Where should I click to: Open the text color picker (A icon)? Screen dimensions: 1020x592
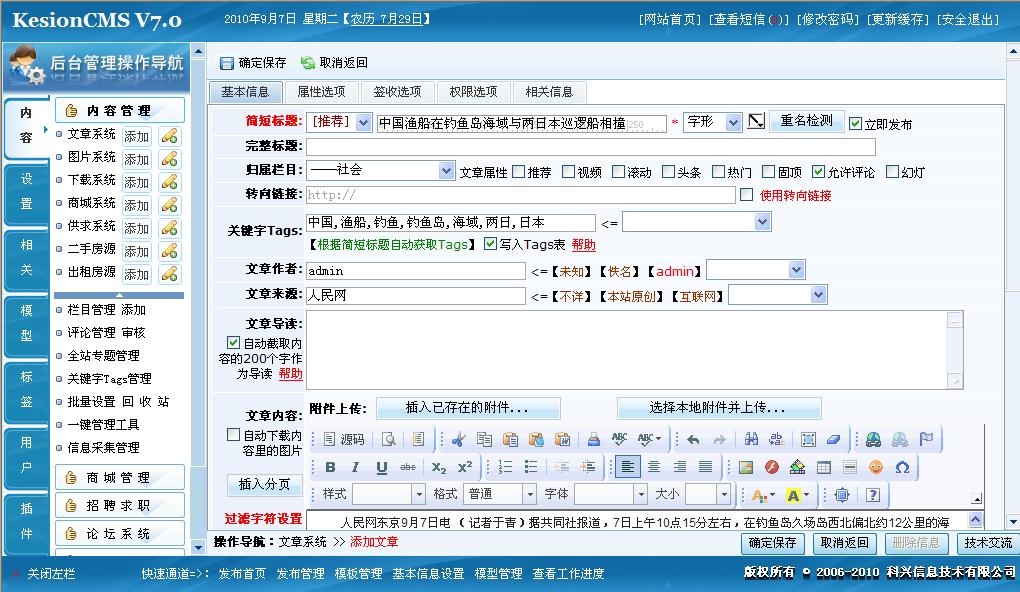point(762,496)
